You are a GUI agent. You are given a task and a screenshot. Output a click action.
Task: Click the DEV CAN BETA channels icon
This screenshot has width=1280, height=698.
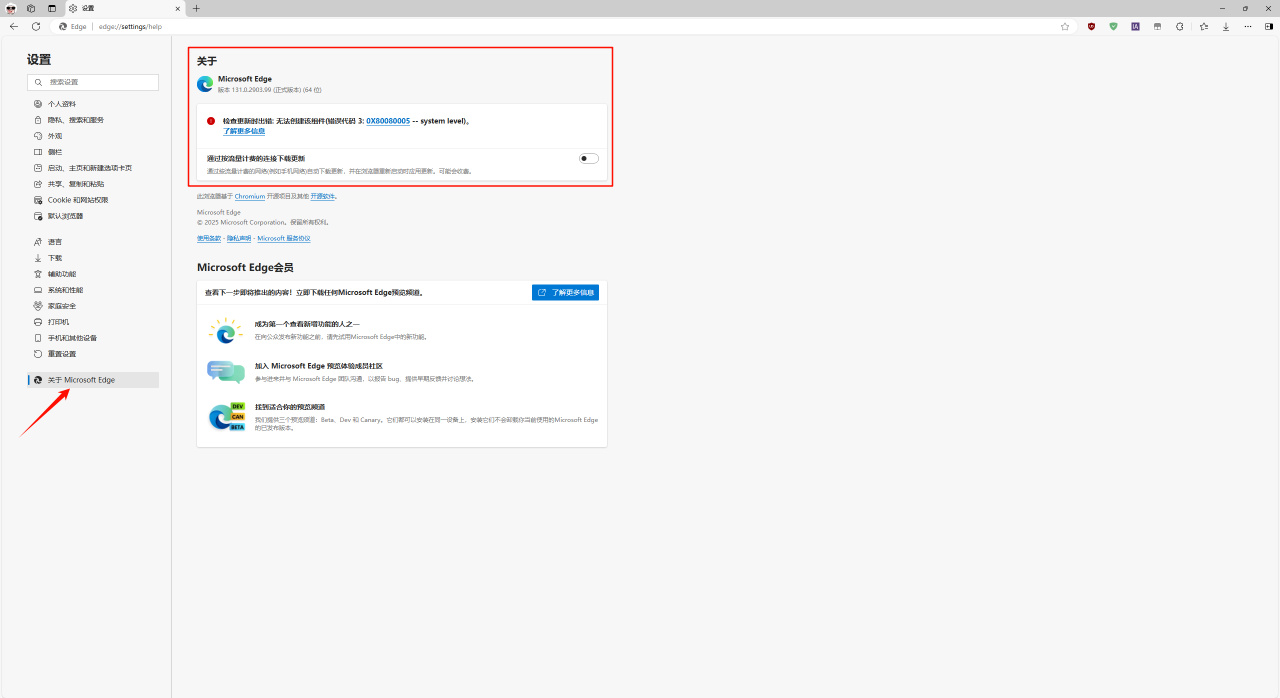(226, 417)
